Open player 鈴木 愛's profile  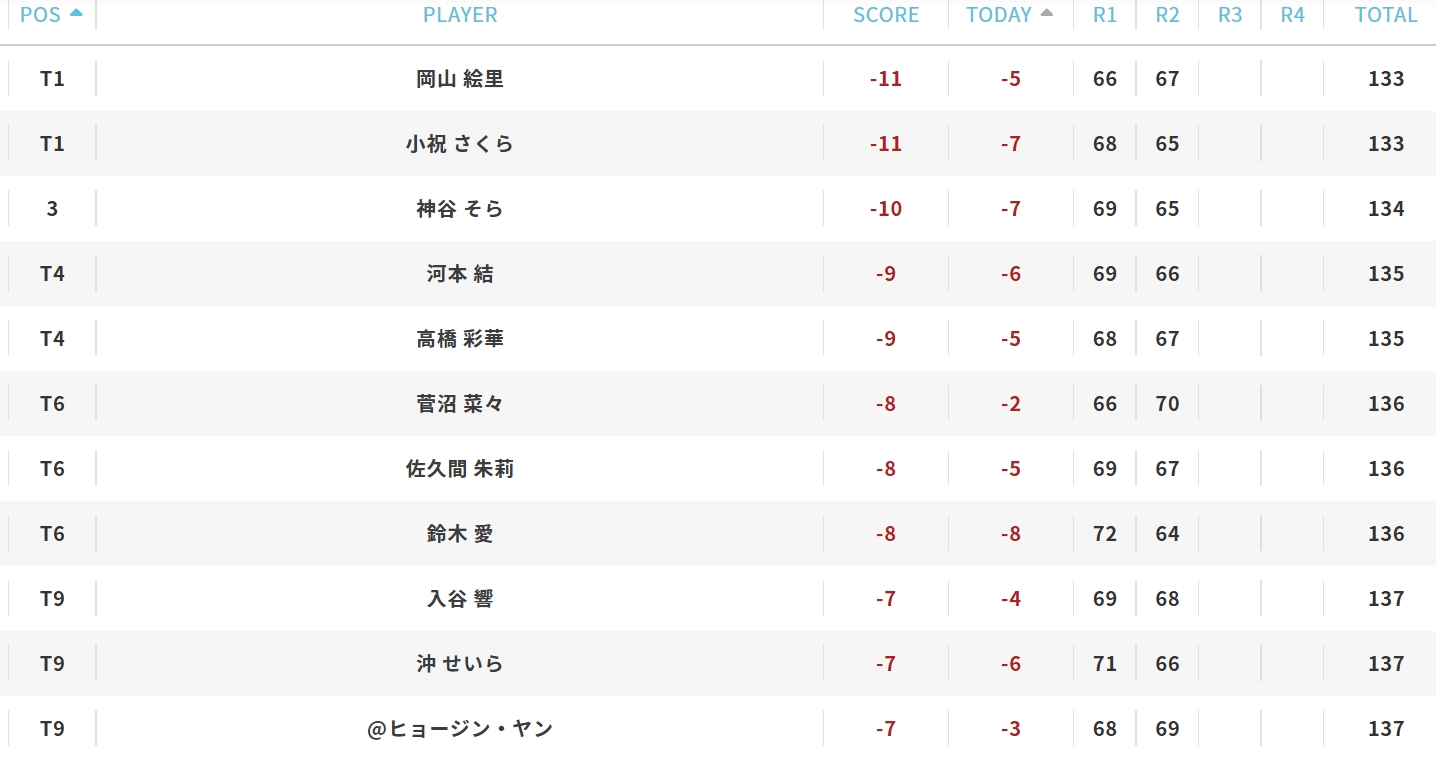[x=460, y=534]
